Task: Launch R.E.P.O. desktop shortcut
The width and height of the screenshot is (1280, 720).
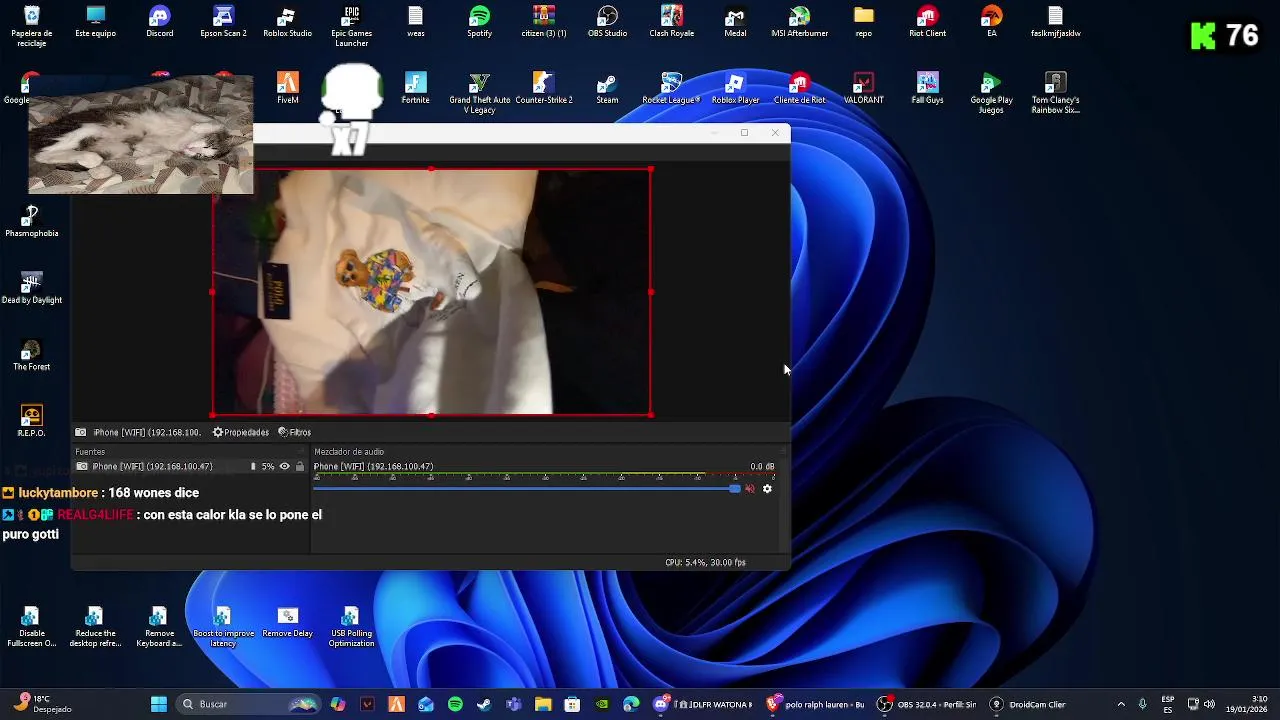Action: tap(32, 421)
